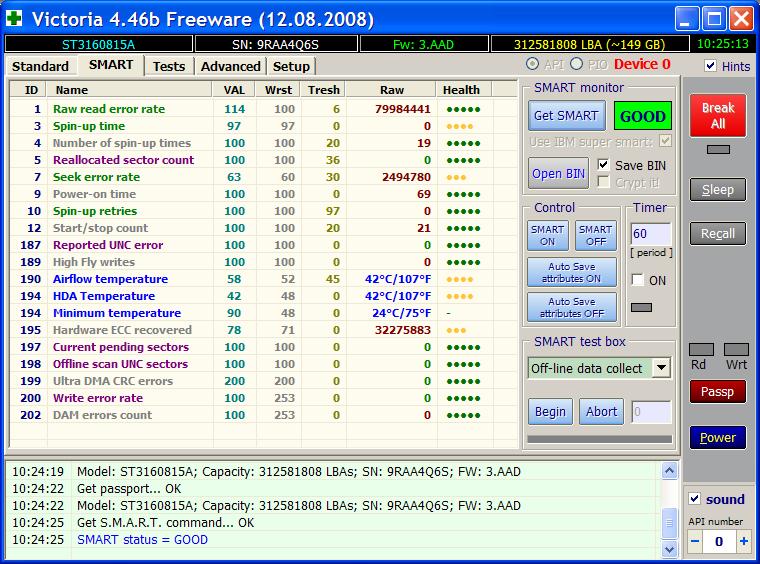Open the Tests tab
The image size is (760, 564).
[x=169, y=66]
